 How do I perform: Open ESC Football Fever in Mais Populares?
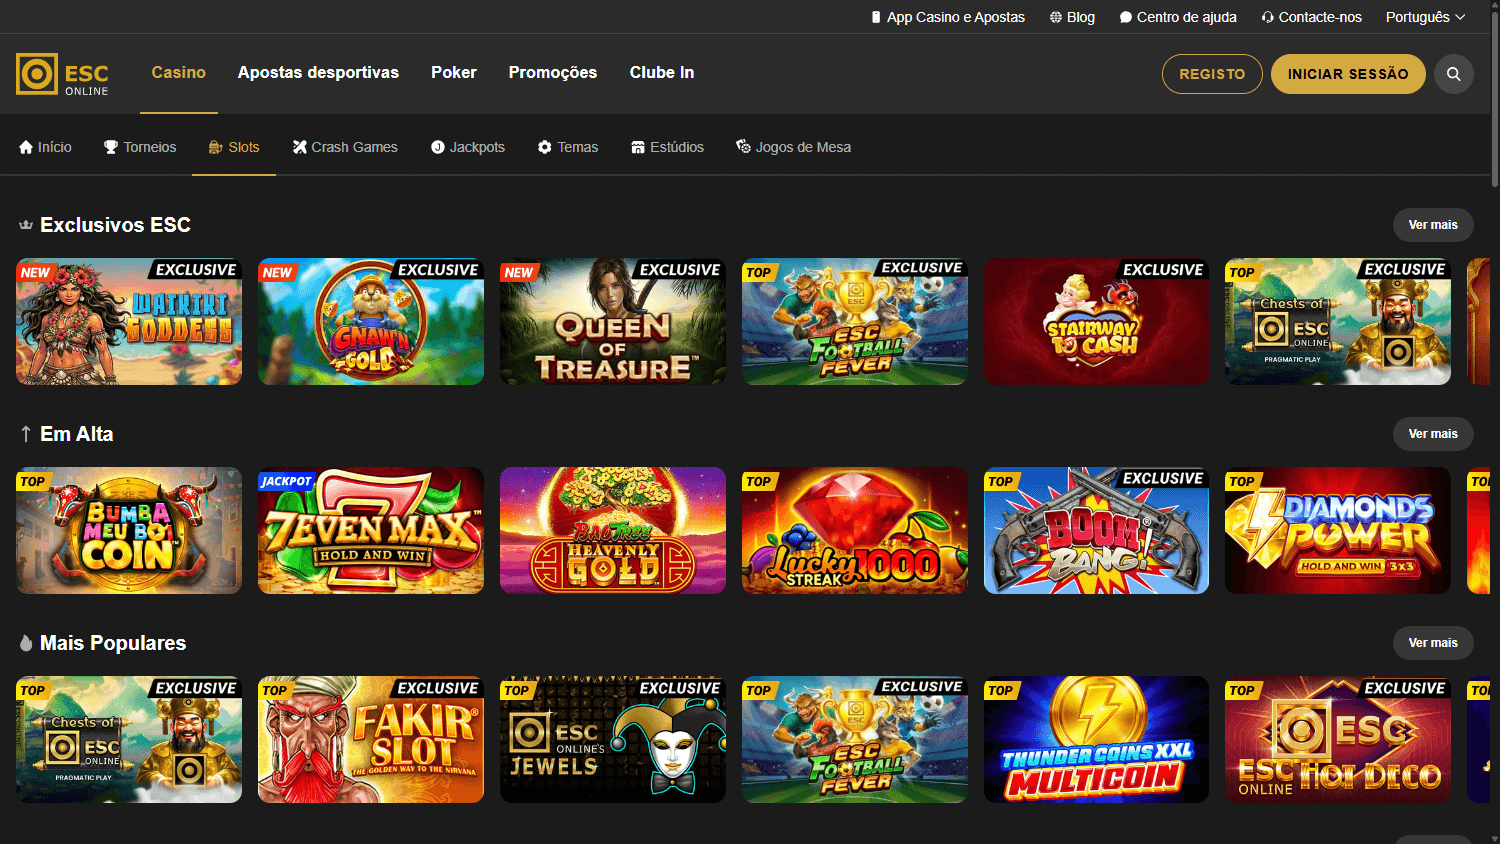[x=855, y=740]
